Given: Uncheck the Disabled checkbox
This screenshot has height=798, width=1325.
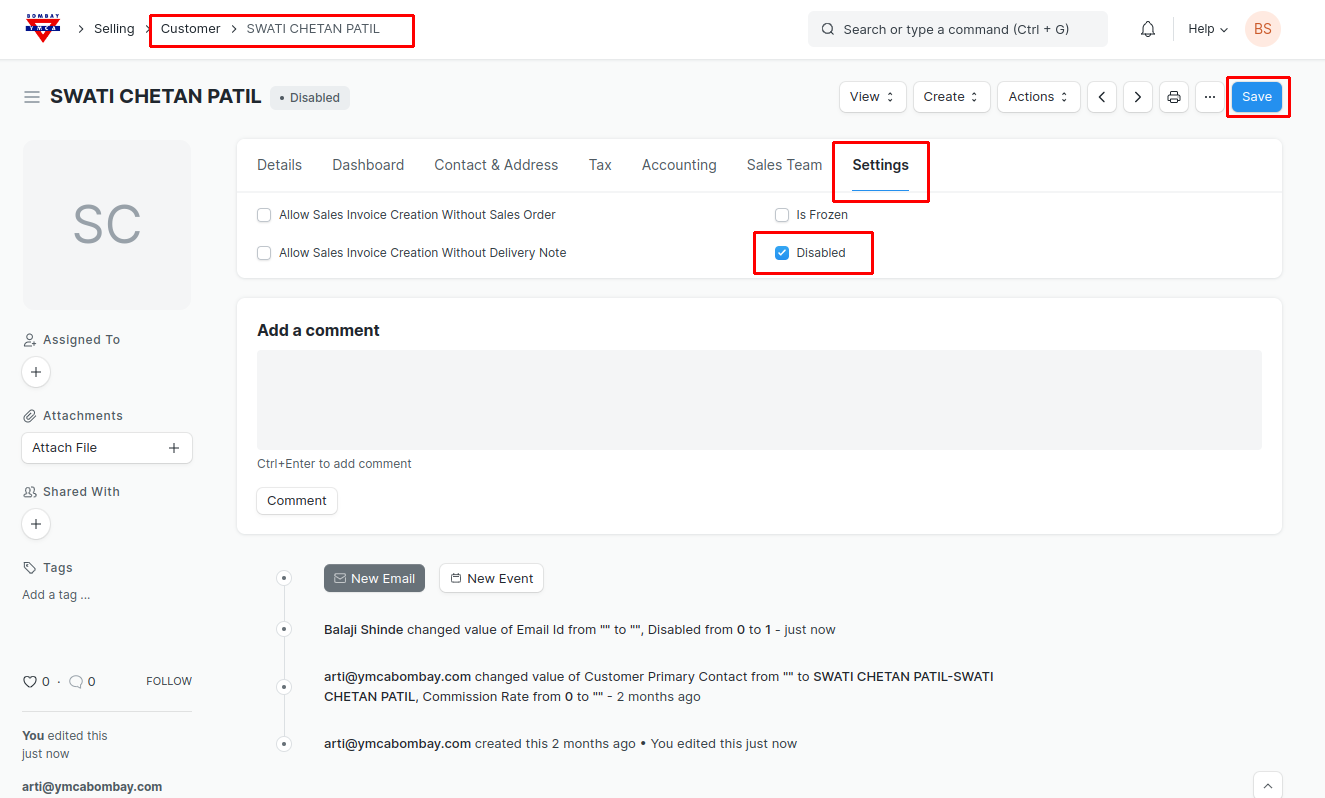Looking at the screenshot, I should pyautogui.click(x=782, y=253).
